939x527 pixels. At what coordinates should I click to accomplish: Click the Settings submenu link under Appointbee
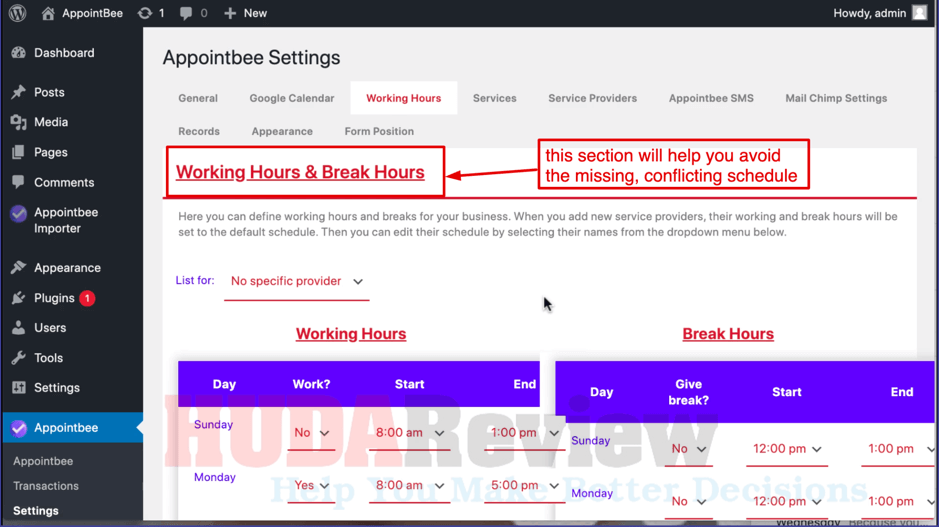click(x=36, y=511)
